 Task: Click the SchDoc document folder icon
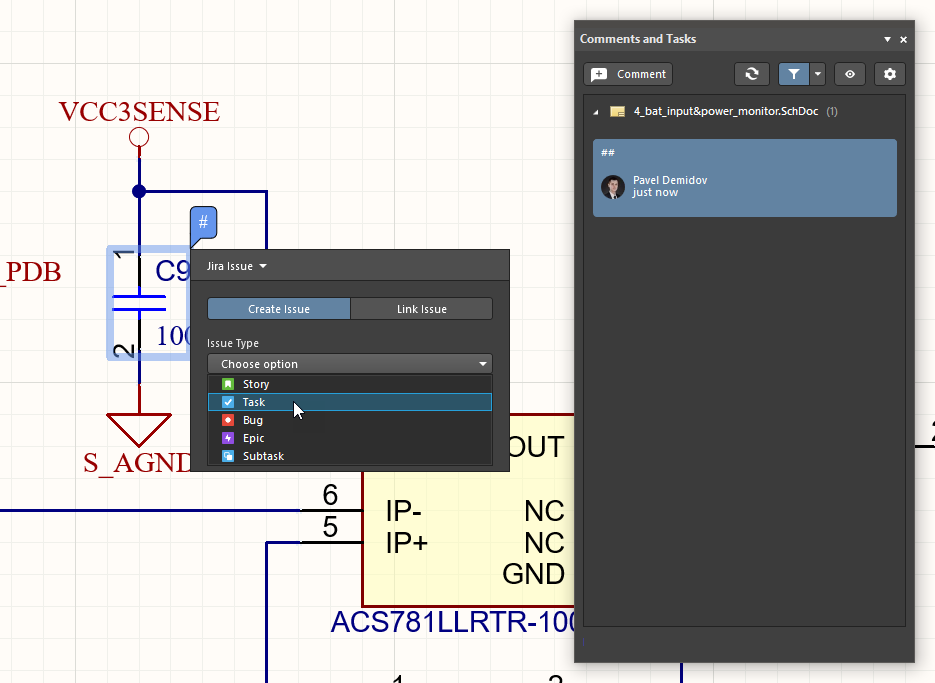coord(617,112)
